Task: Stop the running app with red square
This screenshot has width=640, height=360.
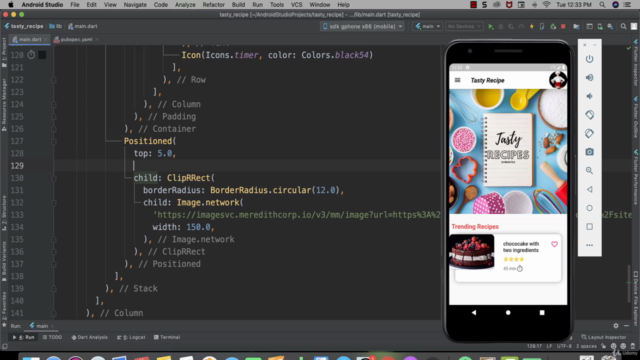Action: pyautogui.click(x=563, y=27)
